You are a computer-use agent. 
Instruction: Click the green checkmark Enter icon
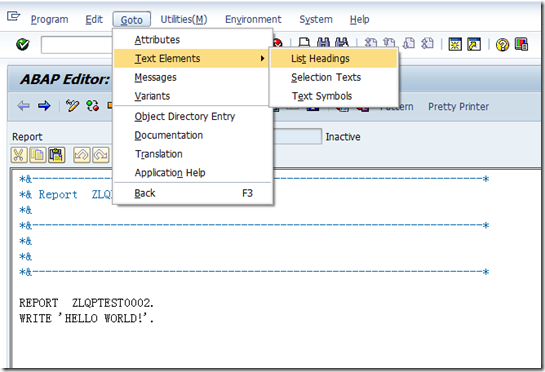(x=23, y=45)
